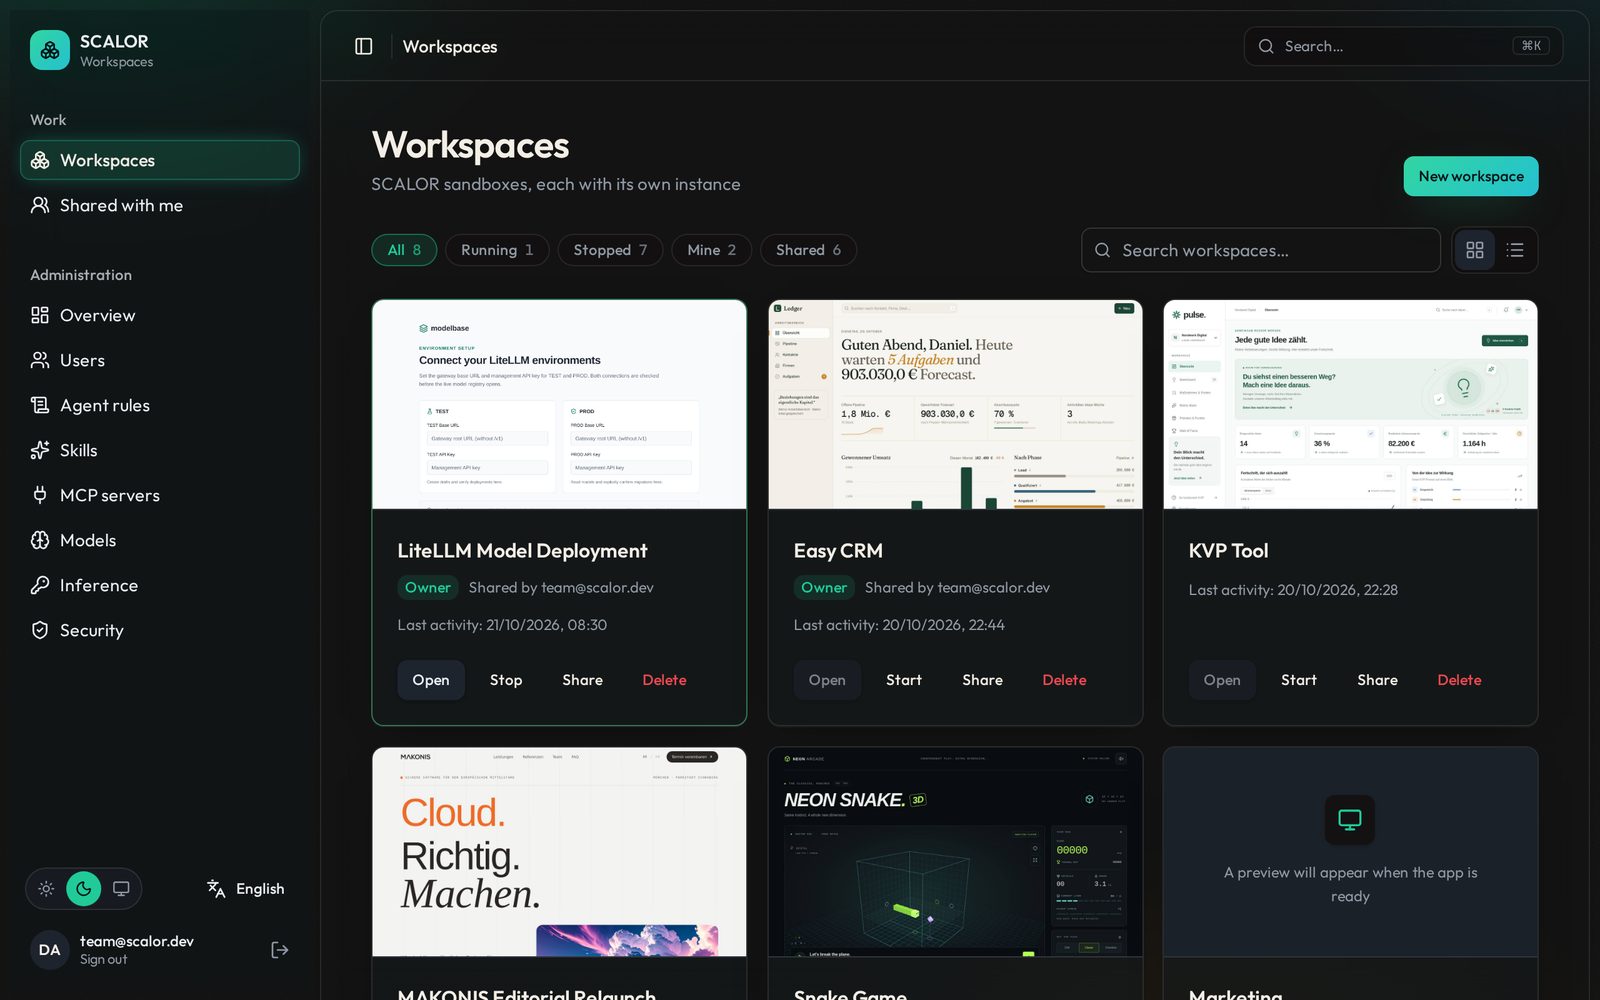1600x1000 pixels.
Task: Switch to light theme sun toggle
Action: pyautogui.click(x=46, y=888)
